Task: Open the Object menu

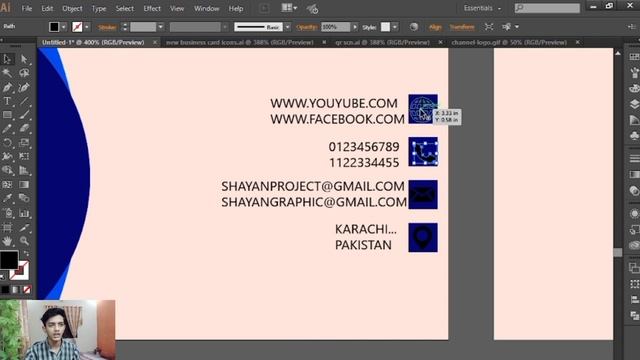Action: [x=72, y=8]
